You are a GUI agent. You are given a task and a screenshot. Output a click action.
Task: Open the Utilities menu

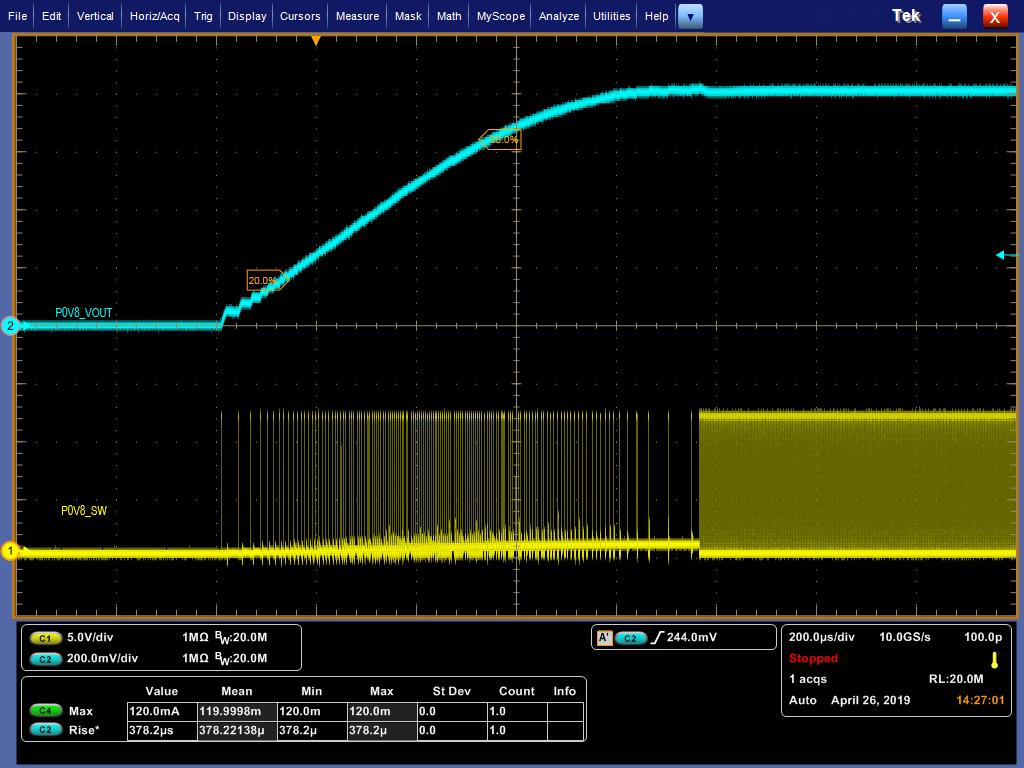[611, 16]
